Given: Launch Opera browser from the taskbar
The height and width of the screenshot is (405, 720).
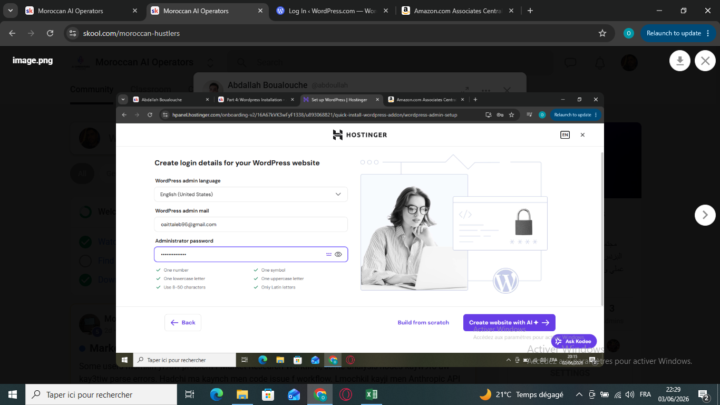Looking at the screenshot, I should 346,394.
